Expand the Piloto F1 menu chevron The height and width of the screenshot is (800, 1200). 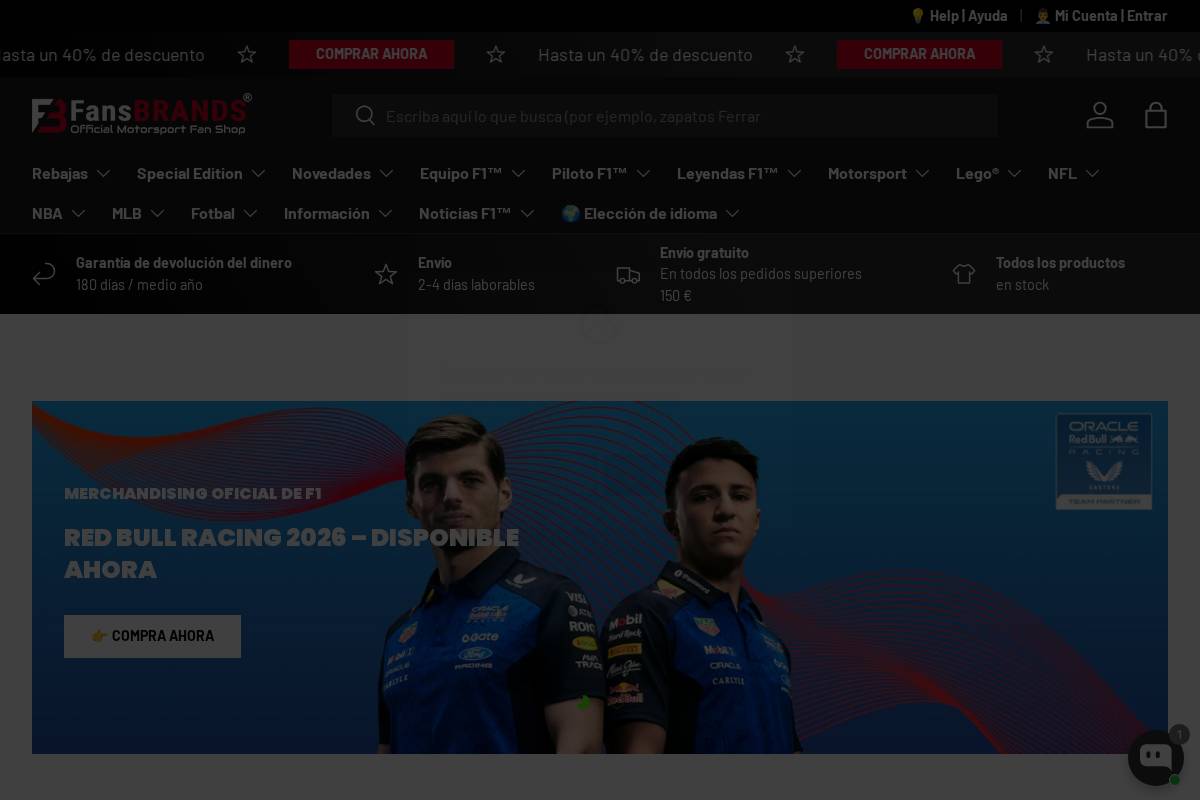coord(644,173)
